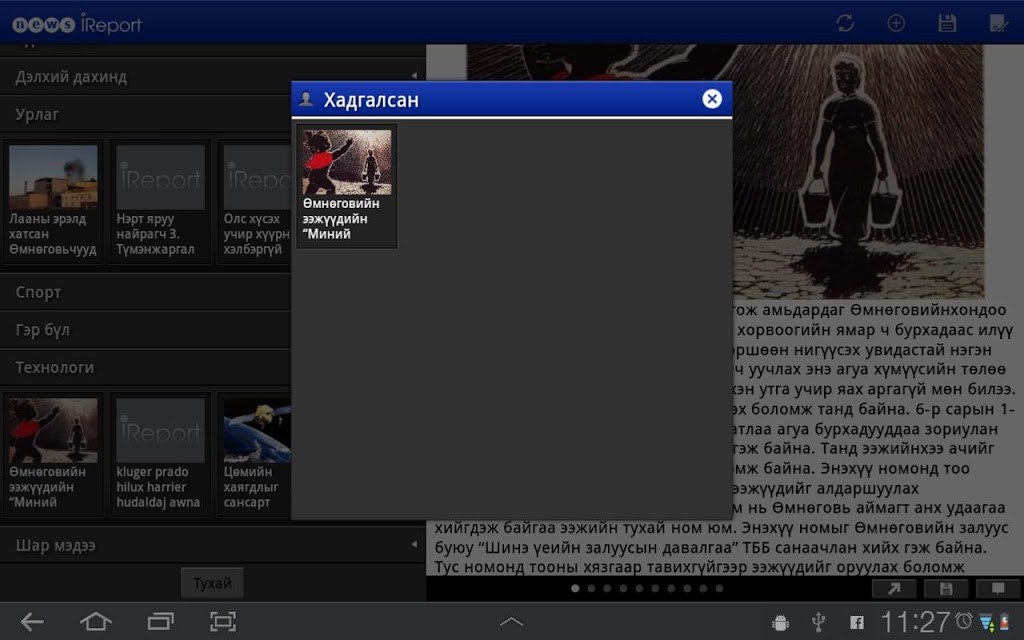Tap the alarm clock status icon

(964, 620)
